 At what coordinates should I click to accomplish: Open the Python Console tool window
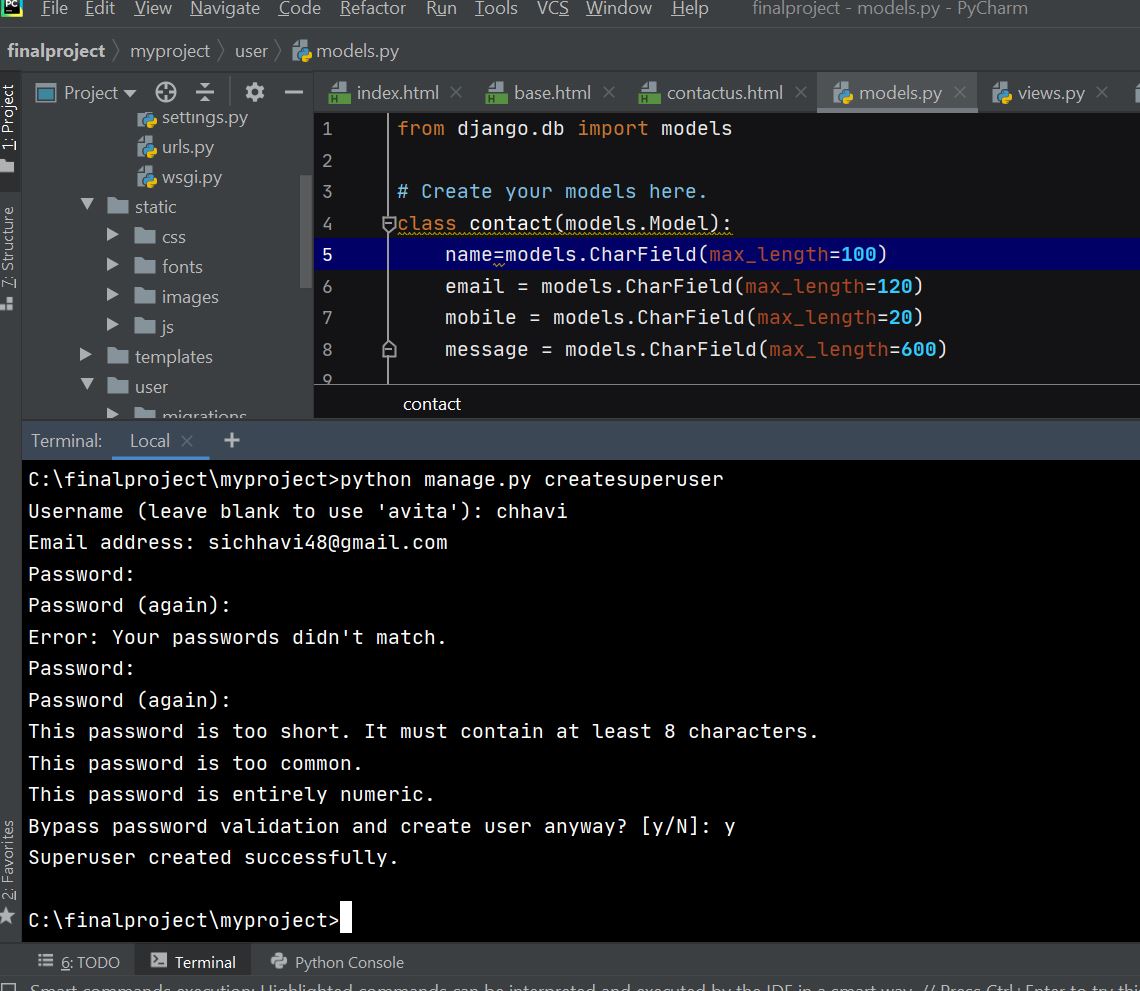point(337,962)
